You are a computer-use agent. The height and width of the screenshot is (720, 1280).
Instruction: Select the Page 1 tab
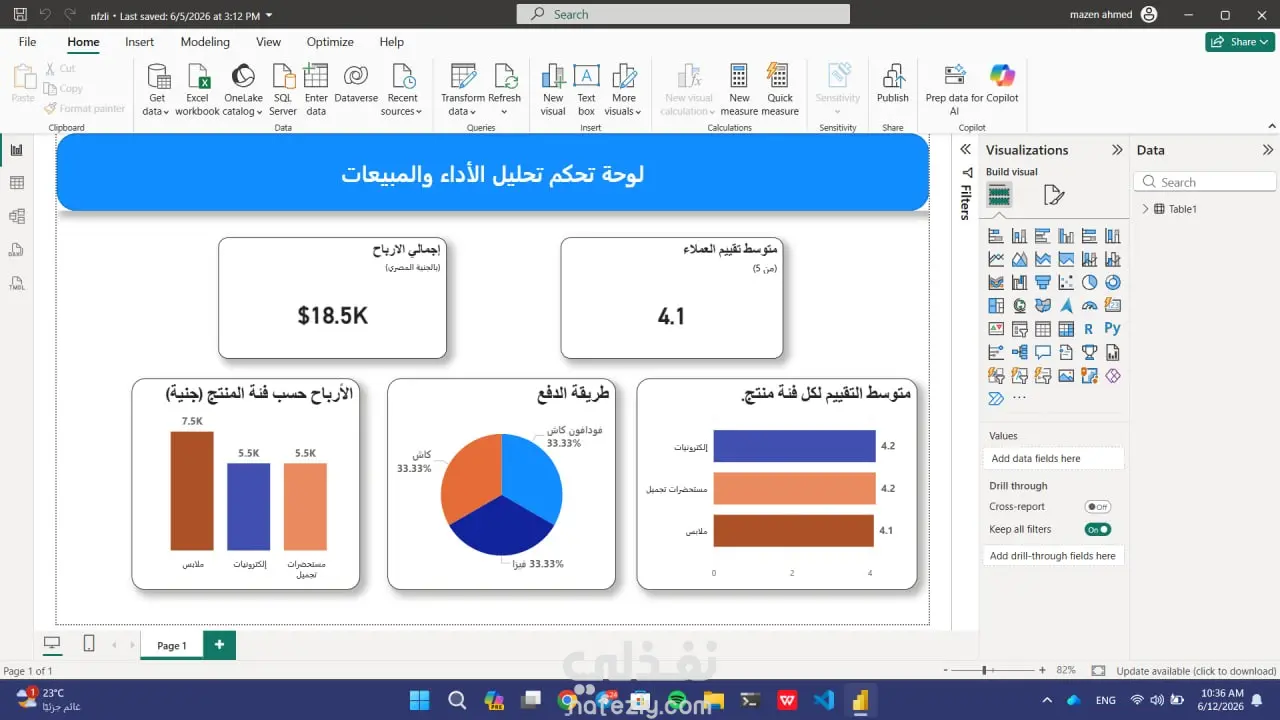pos(171,645)
